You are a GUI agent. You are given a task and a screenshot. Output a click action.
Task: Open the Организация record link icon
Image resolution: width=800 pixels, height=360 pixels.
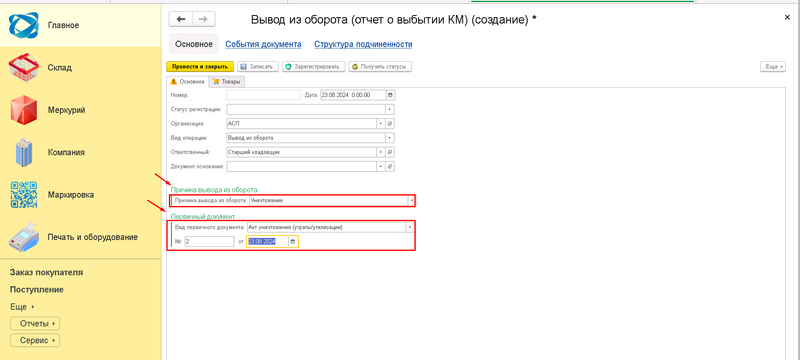click(390, 123)
